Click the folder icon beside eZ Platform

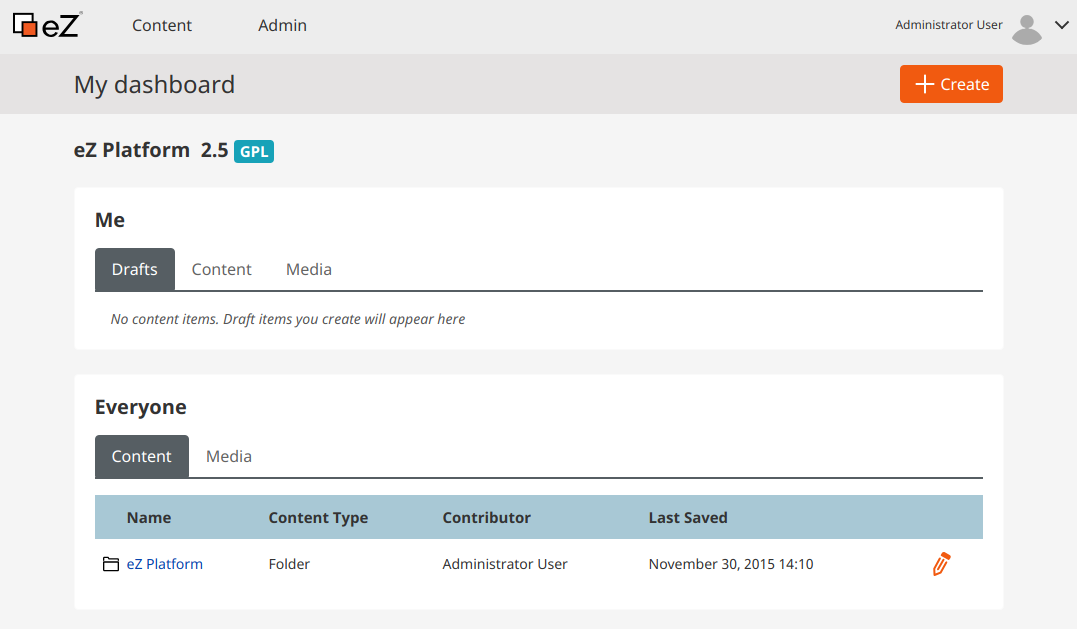tap(111, 563)
